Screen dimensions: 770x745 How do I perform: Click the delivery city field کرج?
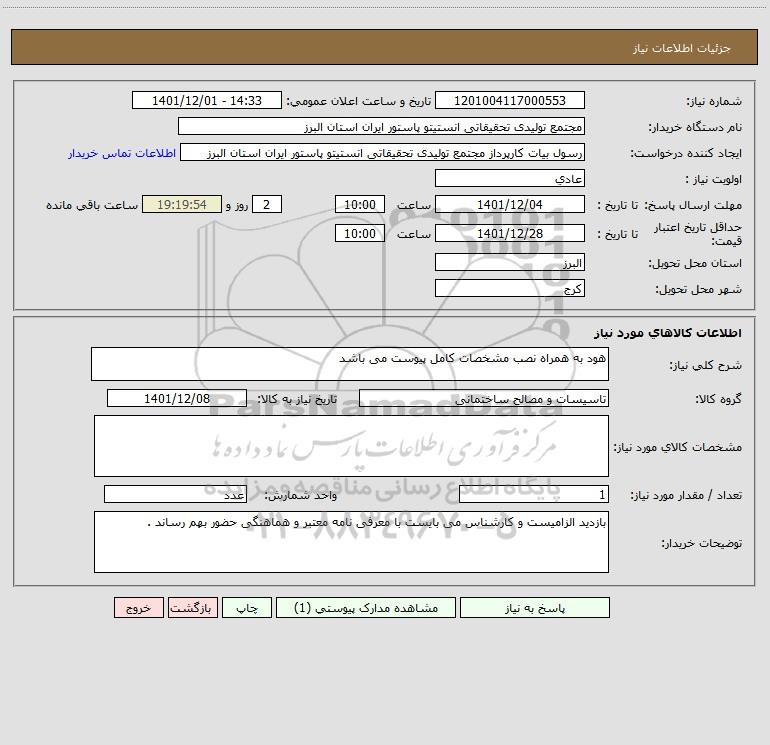(x=510, y=288)
